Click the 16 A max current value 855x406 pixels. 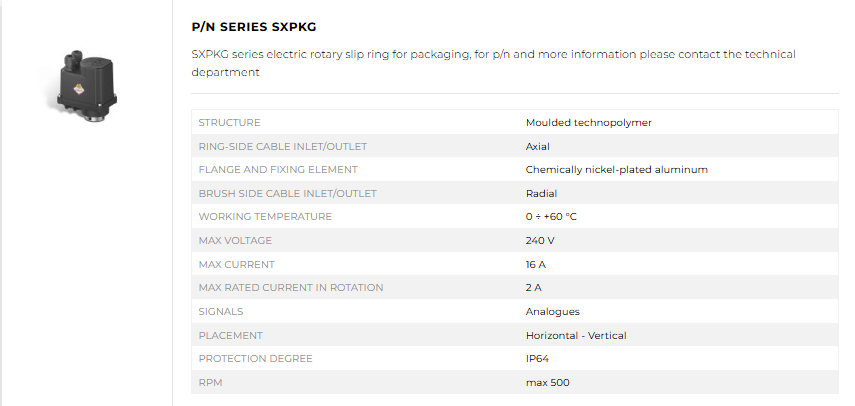point(535,264)
